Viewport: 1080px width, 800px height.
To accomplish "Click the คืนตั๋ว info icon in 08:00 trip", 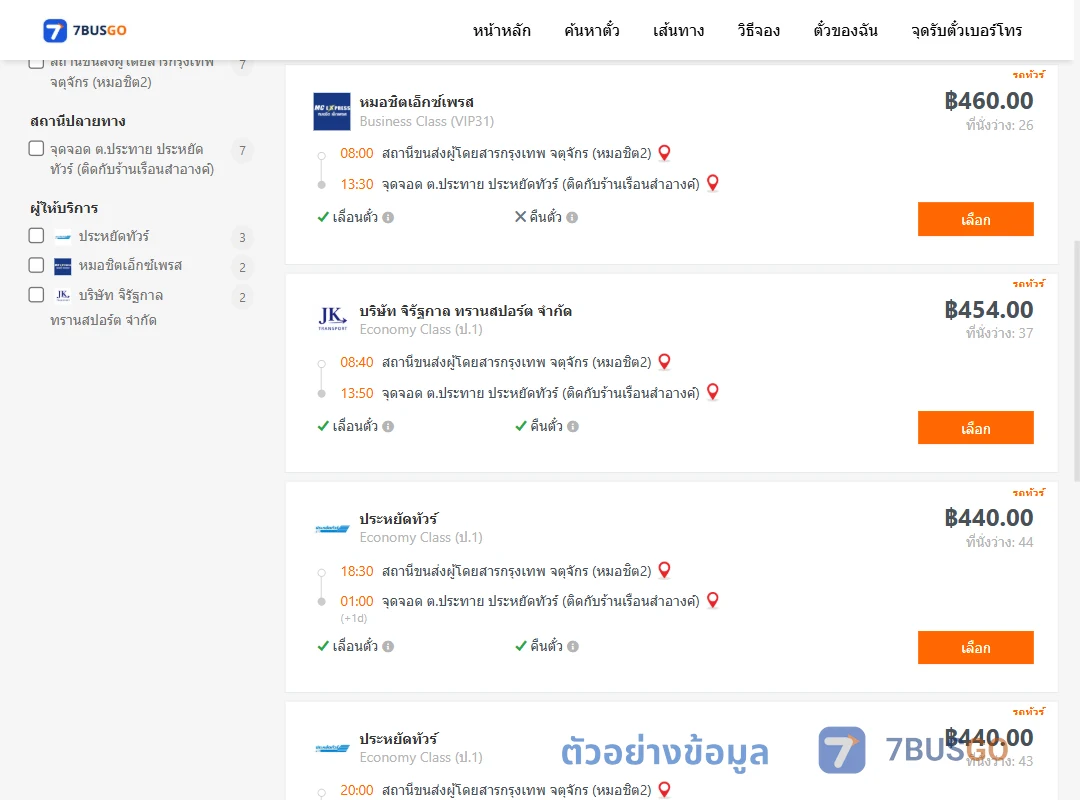I will point(572,218).
